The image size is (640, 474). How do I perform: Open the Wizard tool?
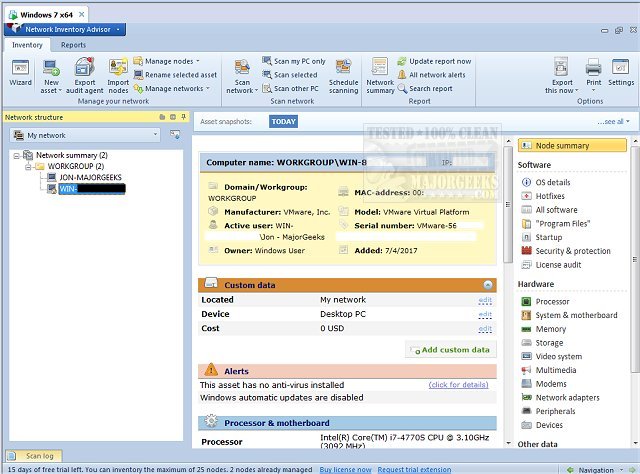[x=20, y=73]
